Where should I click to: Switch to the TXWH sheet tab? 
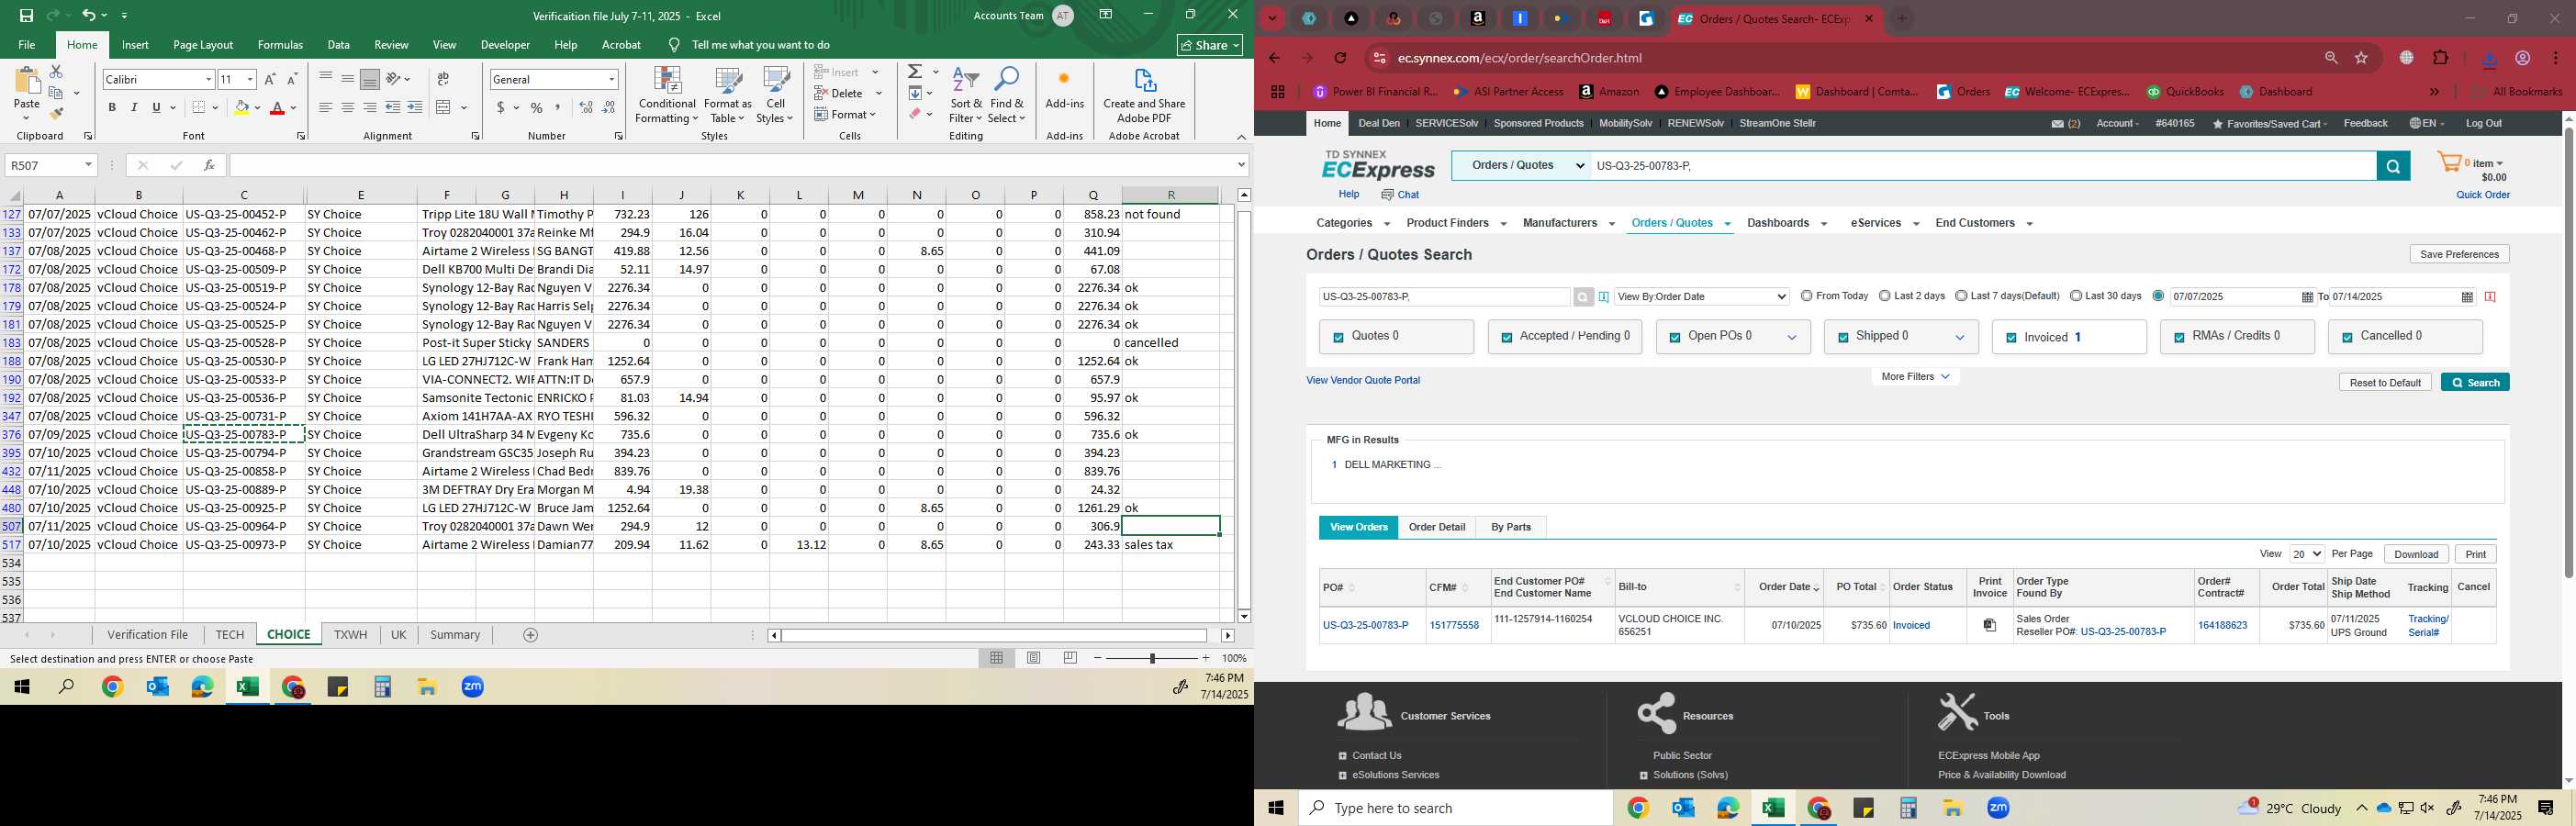click(350, 635)
